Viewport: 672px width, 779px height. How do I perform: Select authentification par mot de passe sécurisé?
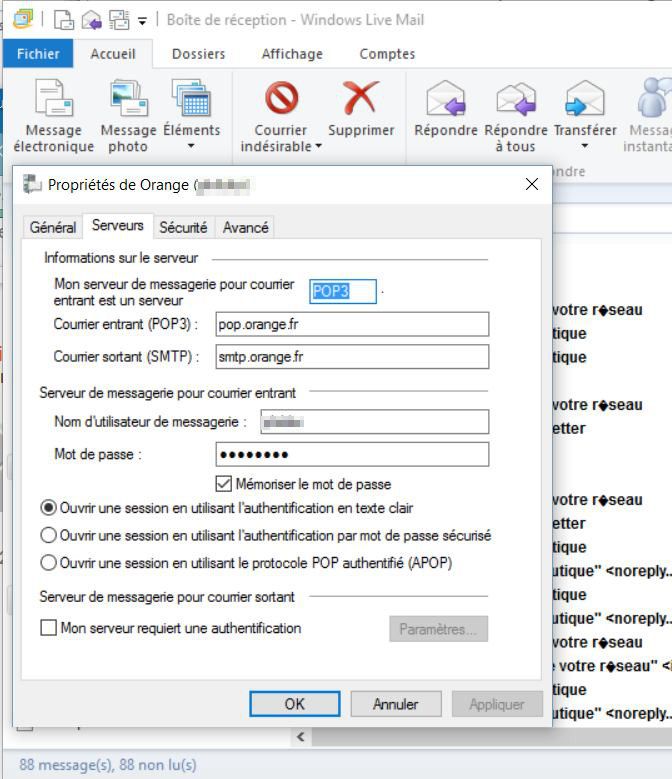pyautogui.click(x=48, y=535)
